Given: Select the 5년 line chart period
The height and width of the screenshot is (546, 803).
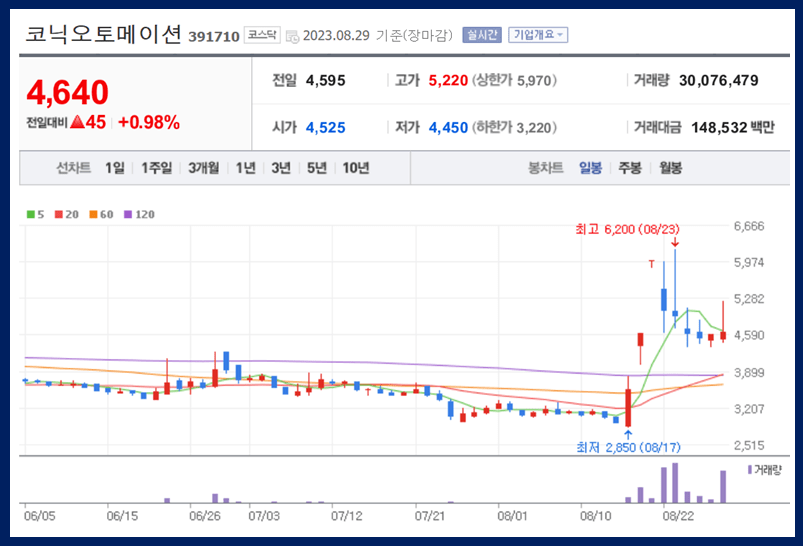Looking at the screenshot, I should pos(316,168).
